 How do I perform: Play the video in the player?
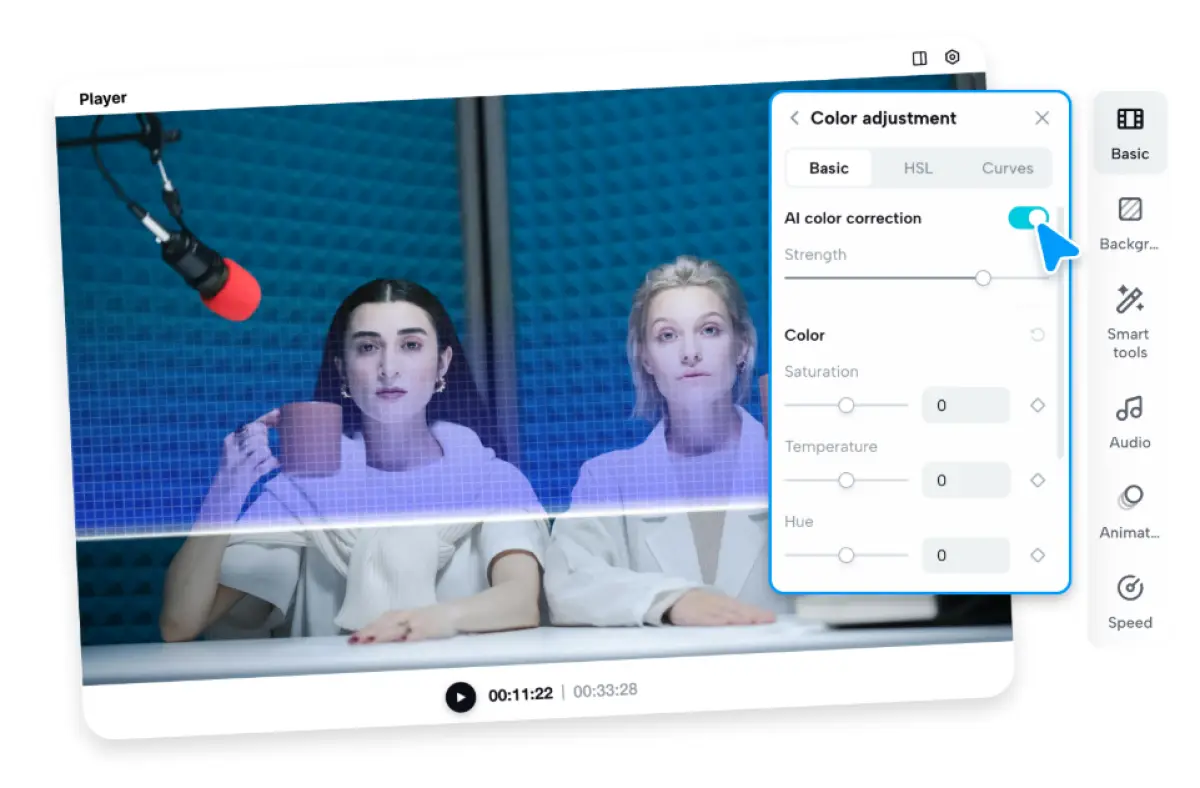460,696
